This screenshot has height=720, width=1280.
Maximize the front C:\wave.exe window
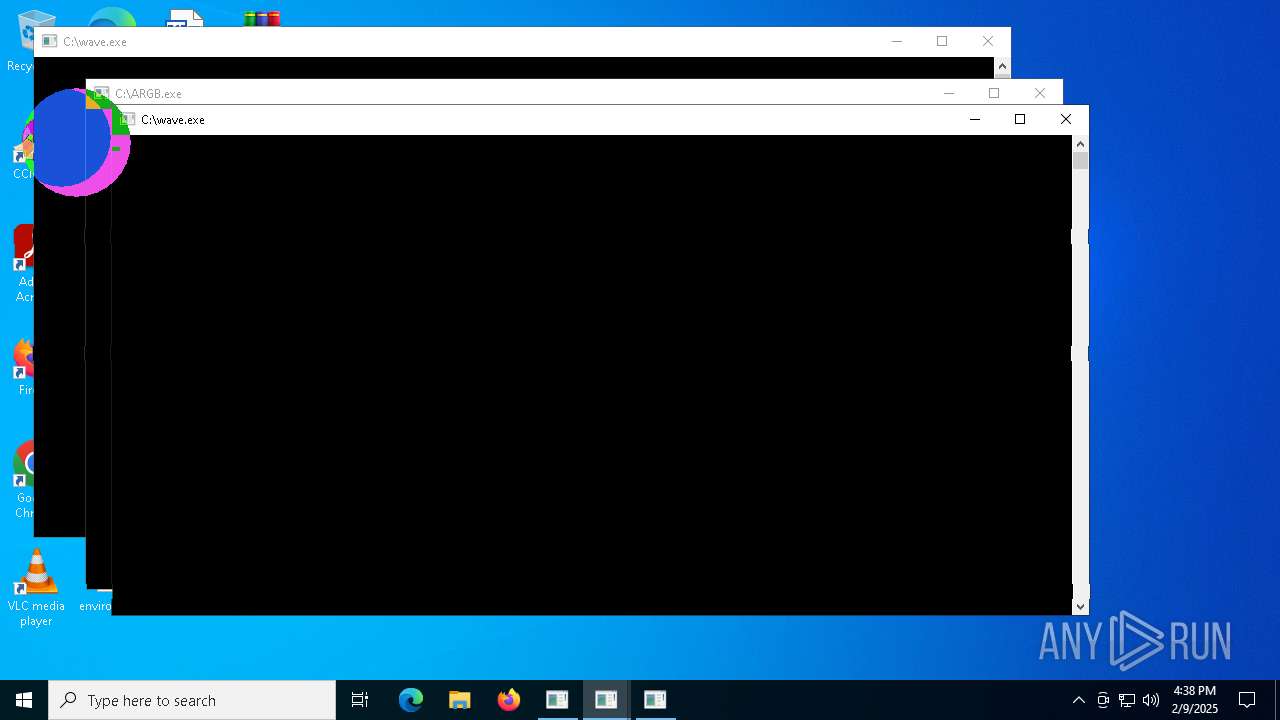1020,119
